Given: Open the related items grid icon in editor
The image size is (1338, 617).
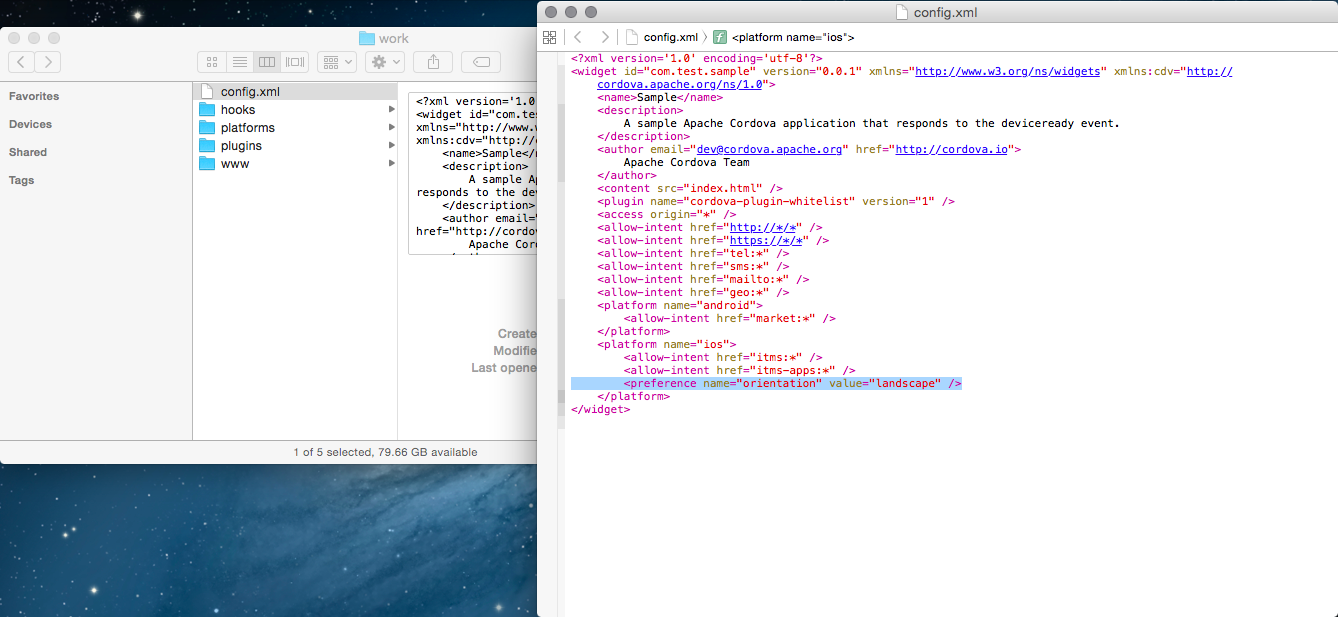Looking at the screenshot, I should [549, 37].
